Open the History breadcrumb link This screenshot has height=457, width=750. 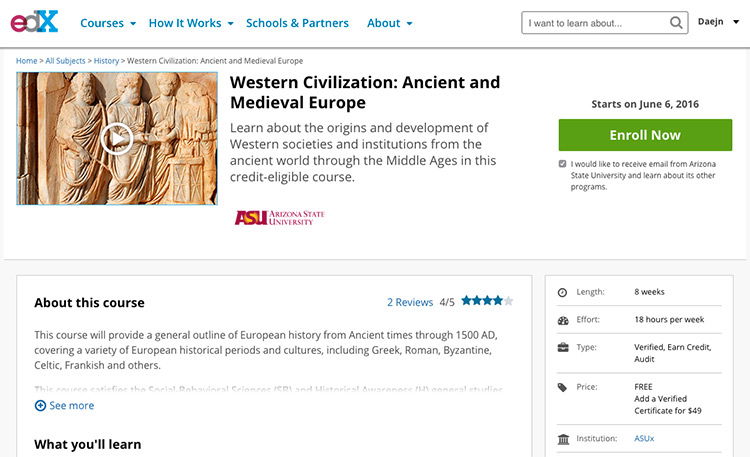pyautogui.click(x=106, y=61)
